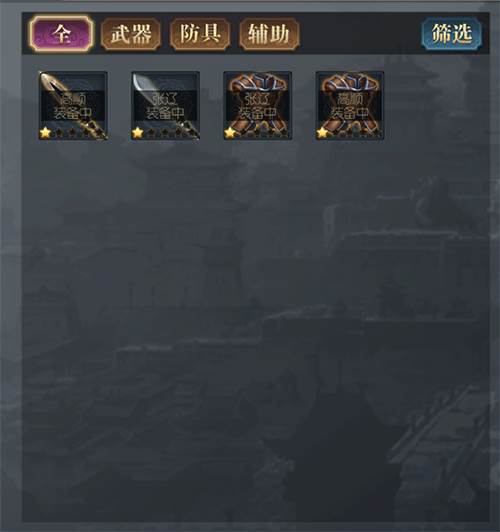Select the spear weapon equipped by 高顺
This screenshot has height=532, width=500.
(73, 106)
